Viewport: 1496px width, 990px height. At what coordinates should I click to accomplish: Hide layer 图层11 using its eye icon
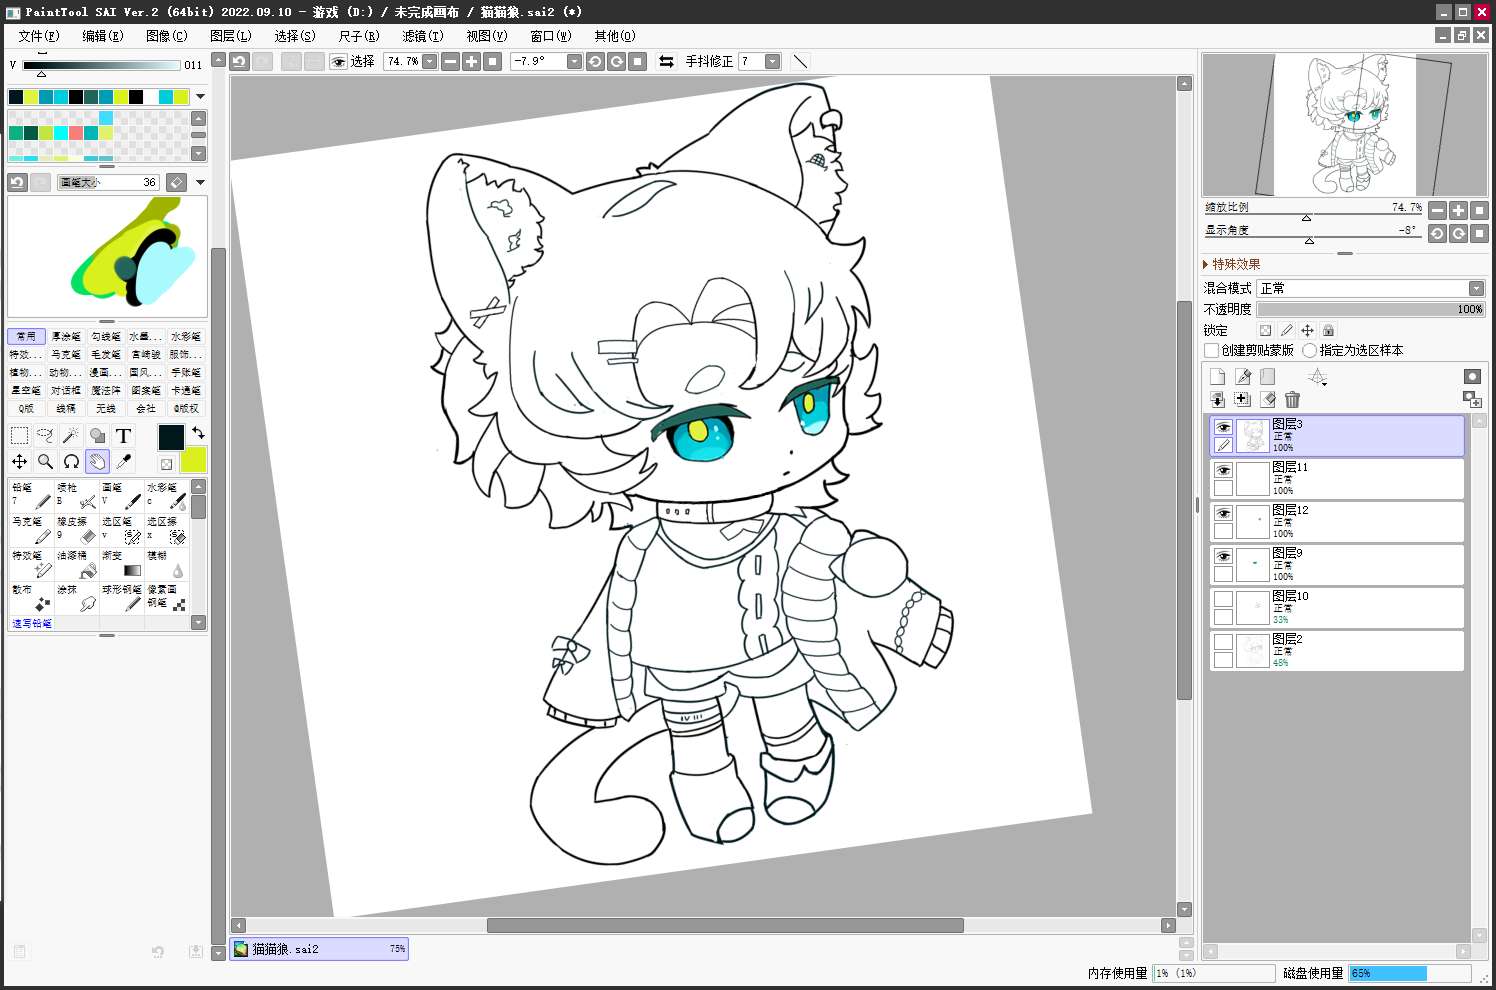pos(1223,470)
